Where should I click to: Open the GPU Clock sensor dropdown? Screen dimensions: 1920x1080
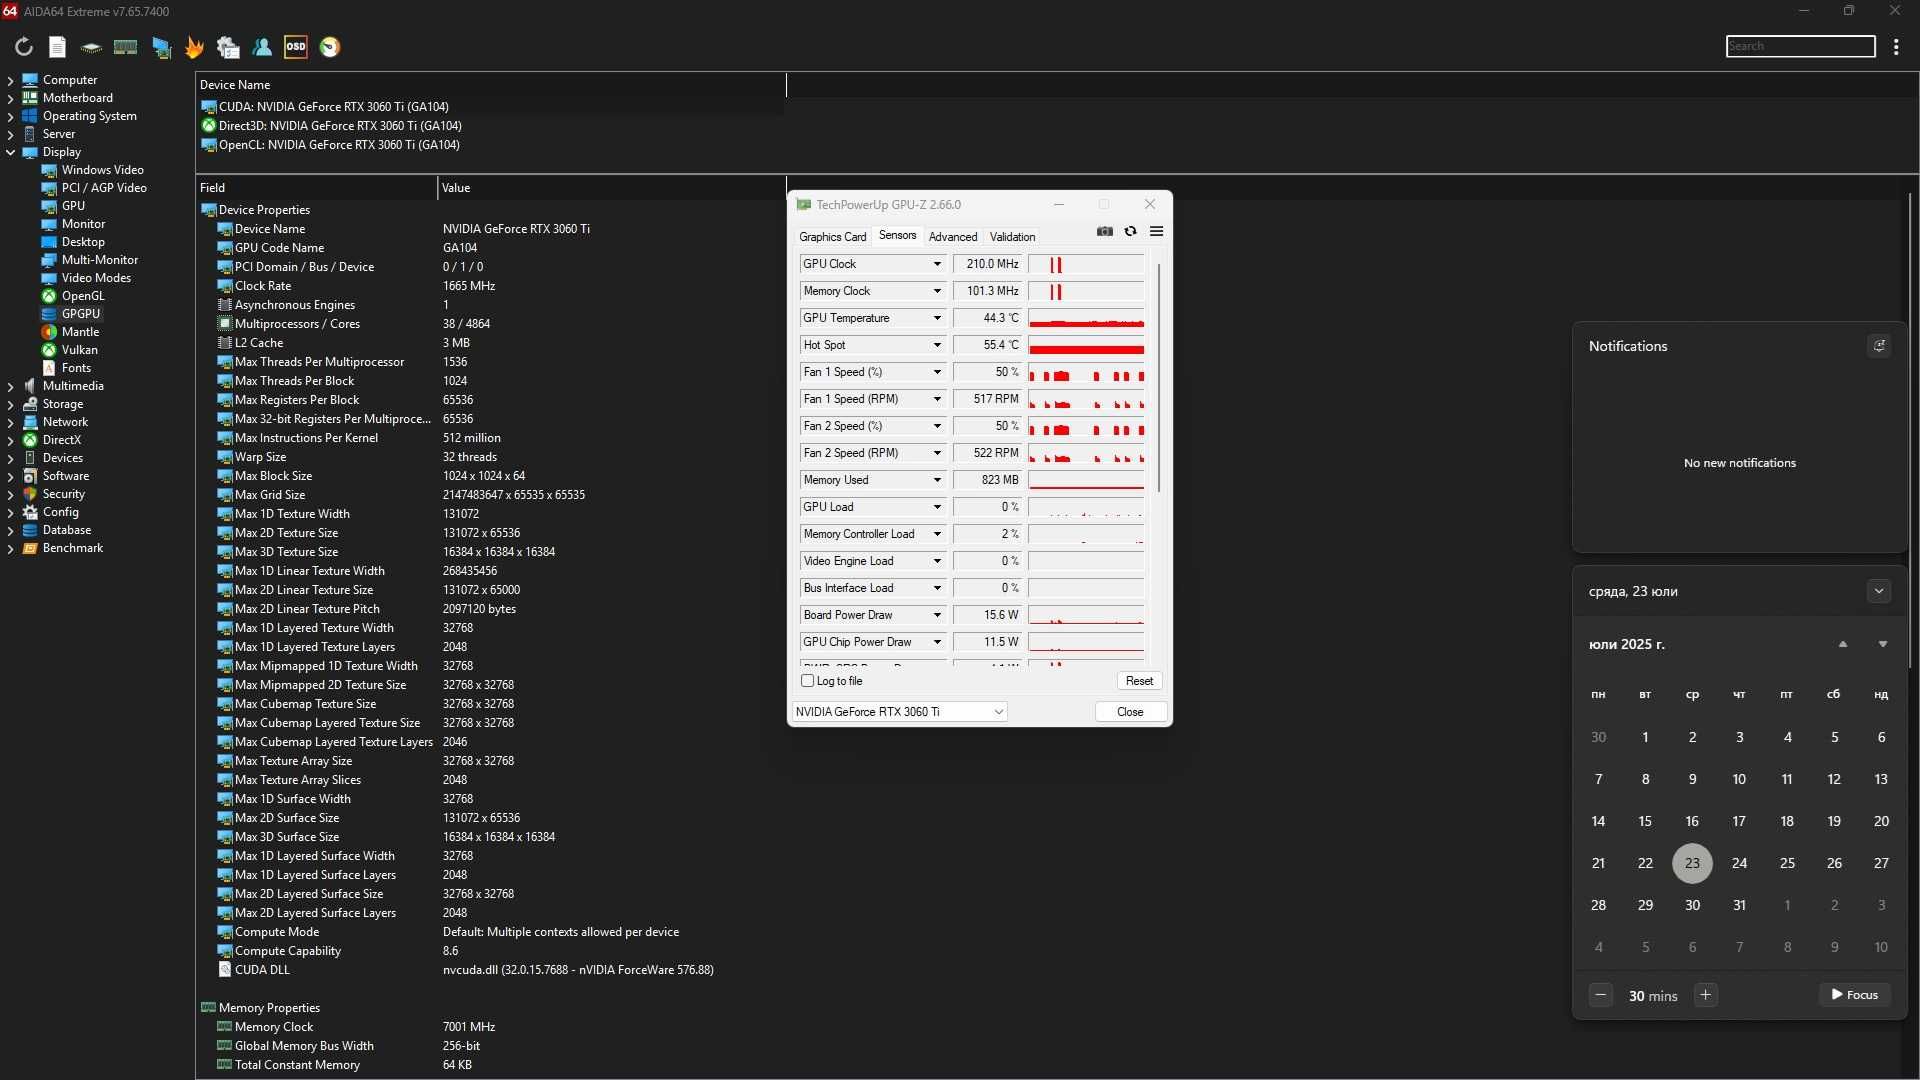pos(937,264)
